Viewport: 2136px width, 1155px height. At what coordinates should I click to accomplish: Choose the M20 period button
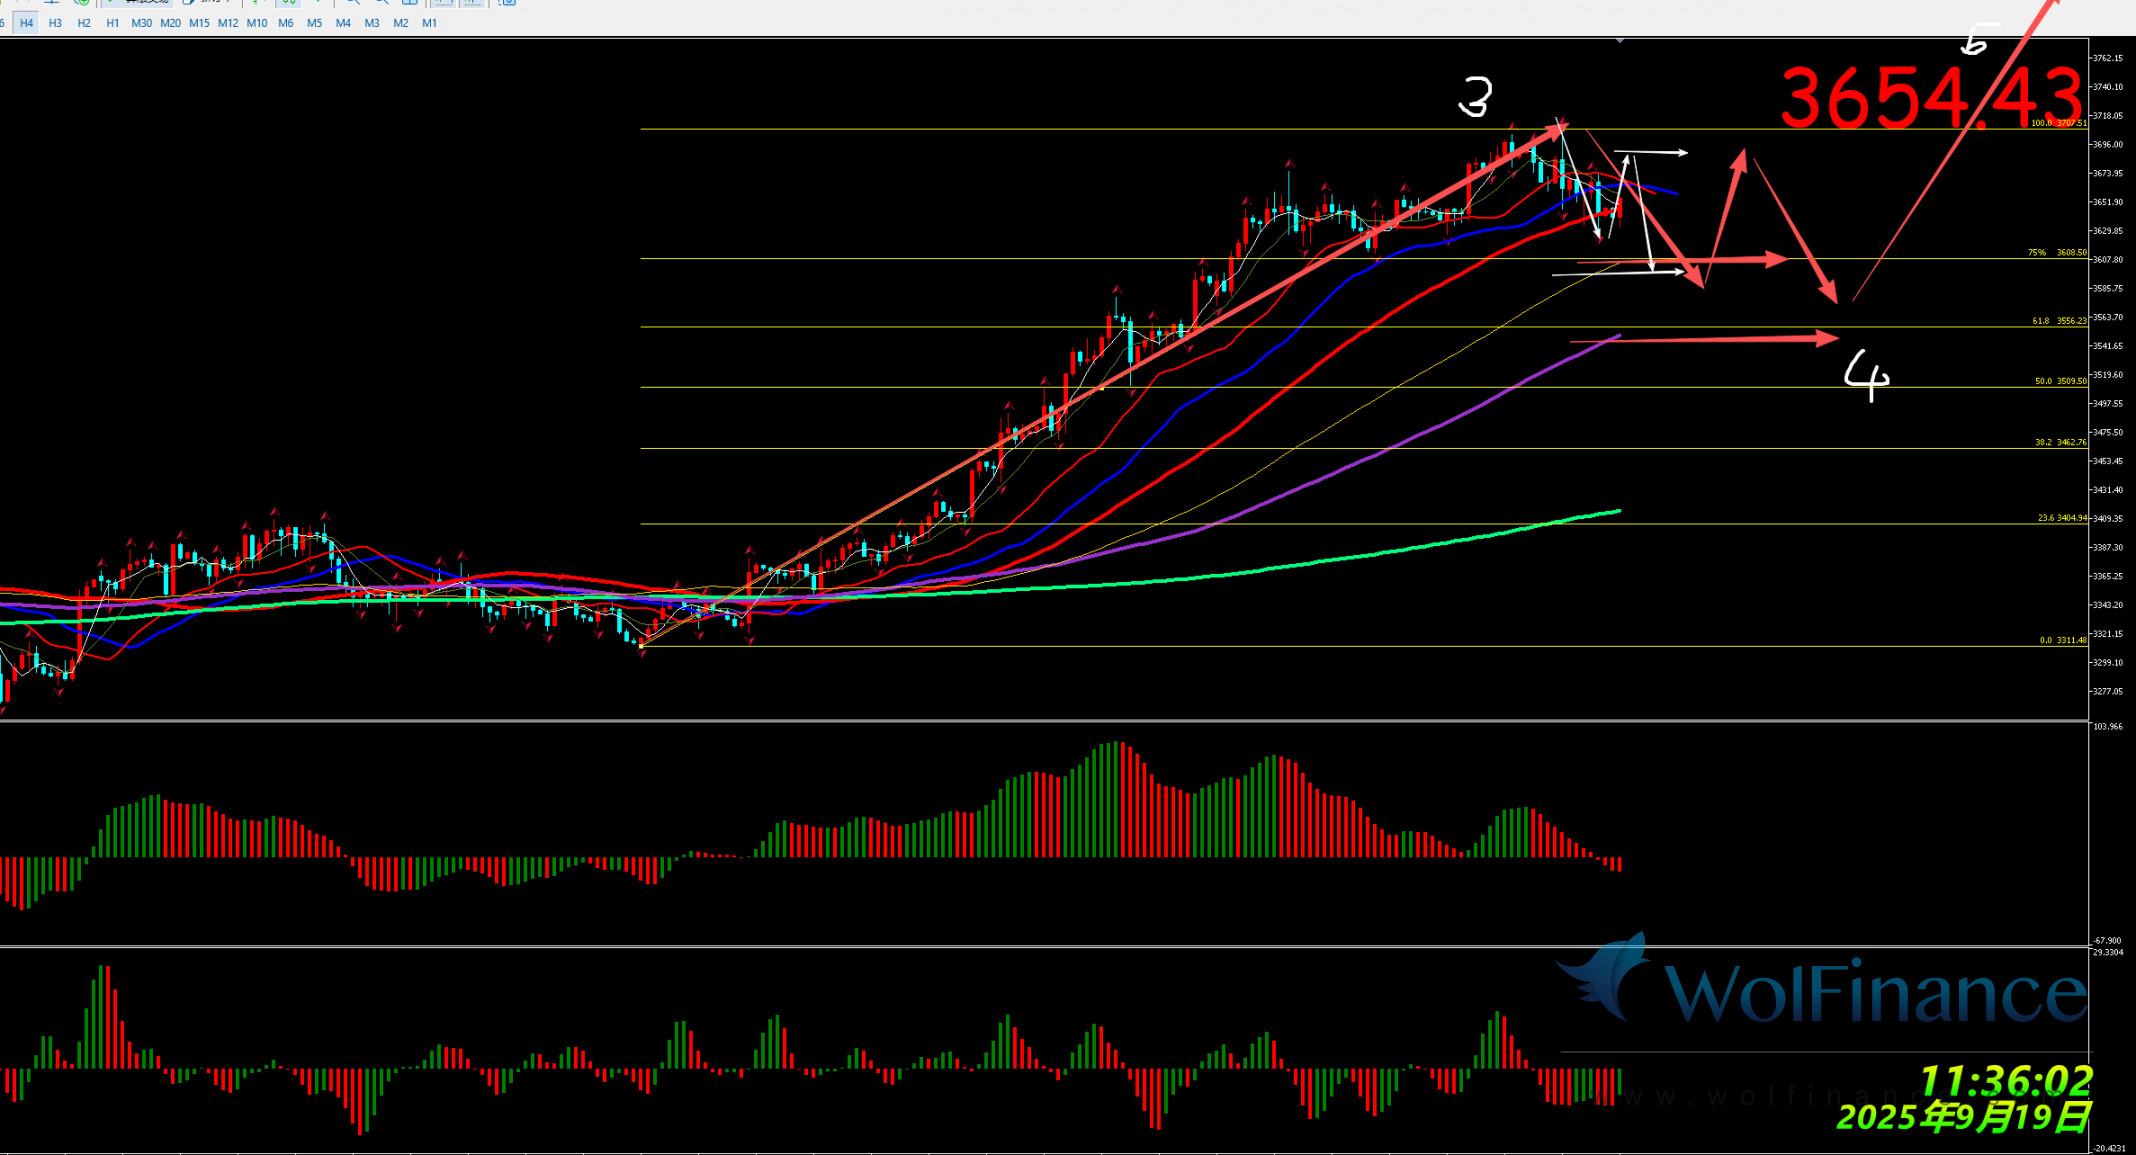point(170,23)
